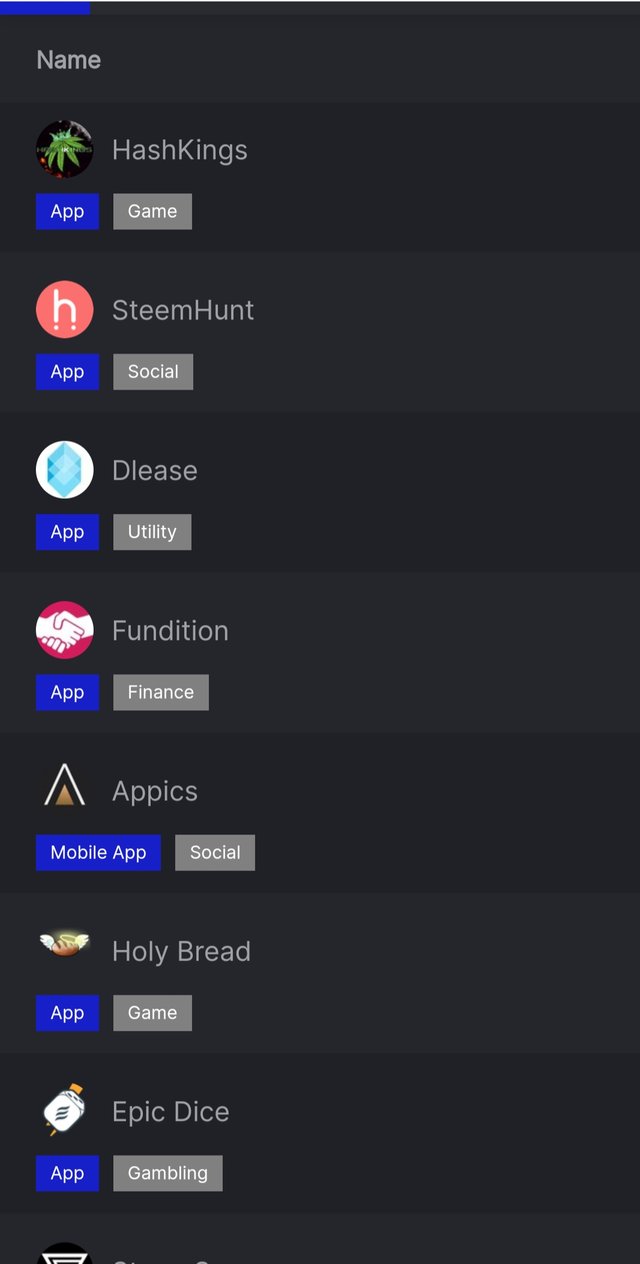Click the App tag under Holy Bread
Viewport: 640px width, 1264px height.
click(67, 1013)
